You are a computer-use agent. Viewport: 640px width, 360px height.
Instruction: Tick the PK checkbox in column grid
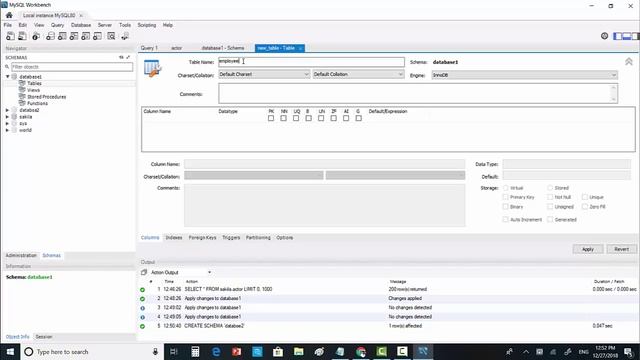271,118
